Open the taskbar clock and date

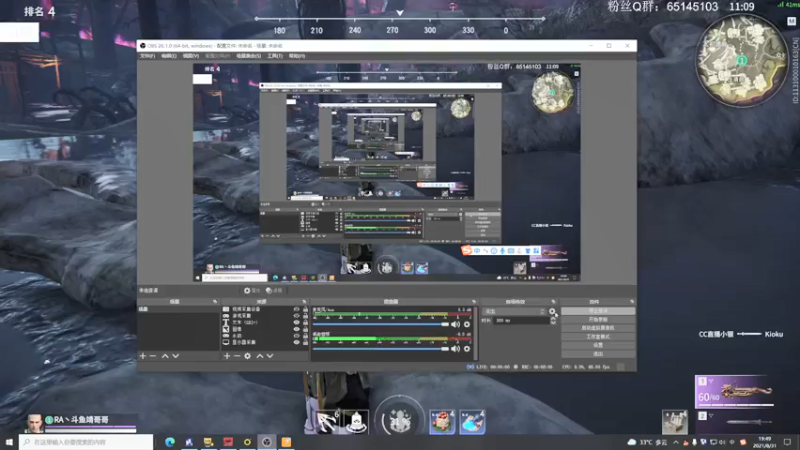[x=764, y=442]
